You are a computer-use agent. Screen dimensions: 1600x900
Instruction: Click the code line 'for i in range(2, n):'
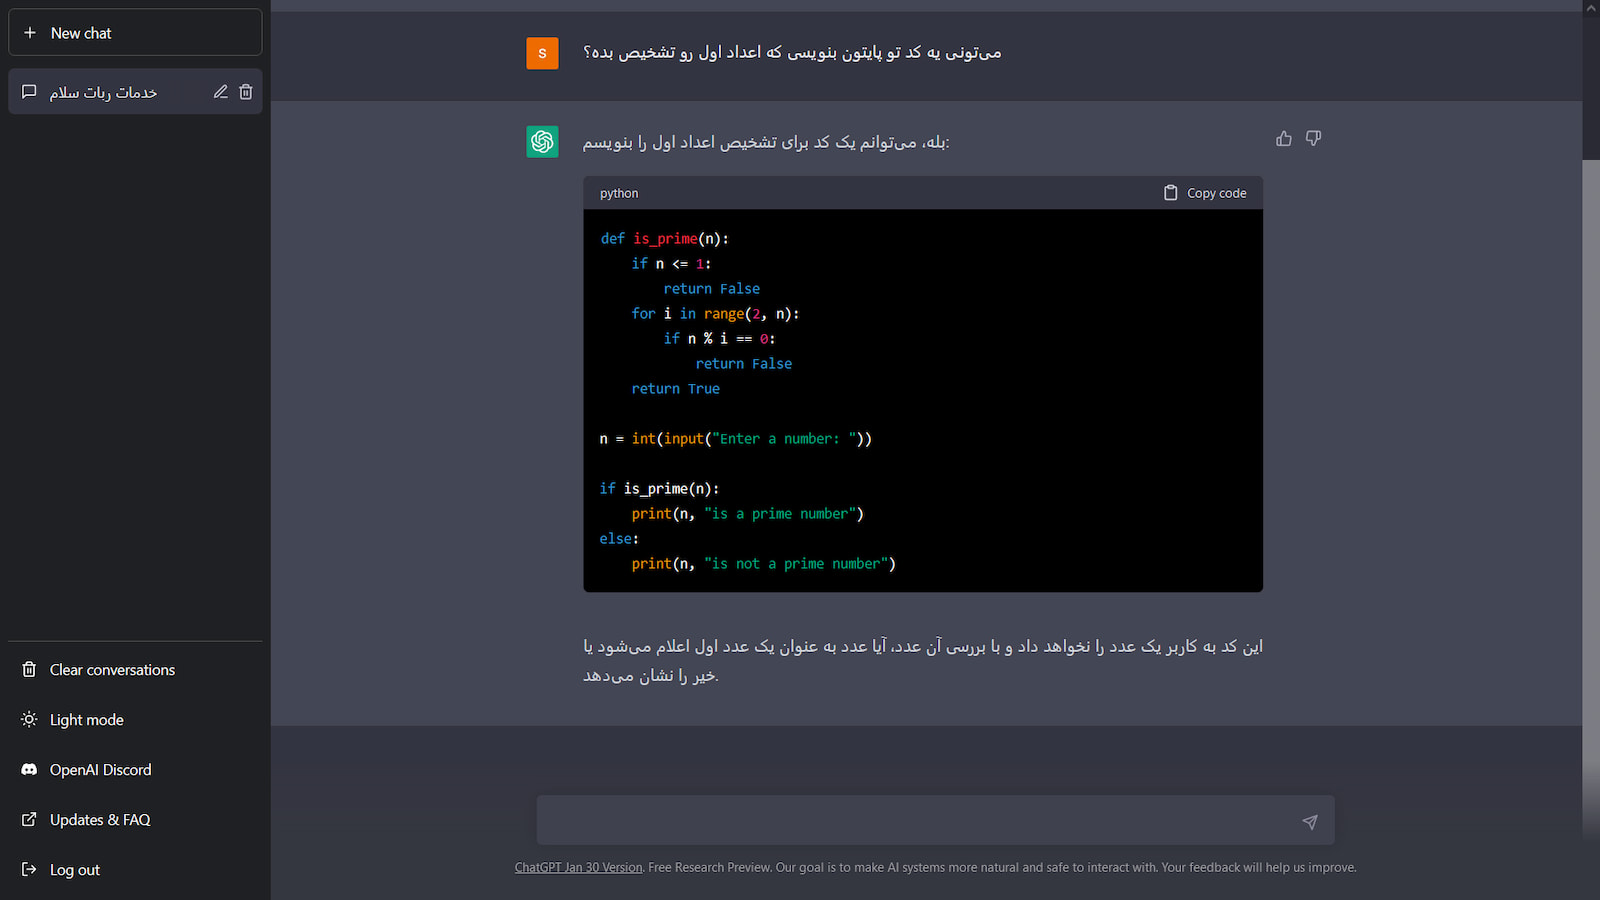(716, 314)
